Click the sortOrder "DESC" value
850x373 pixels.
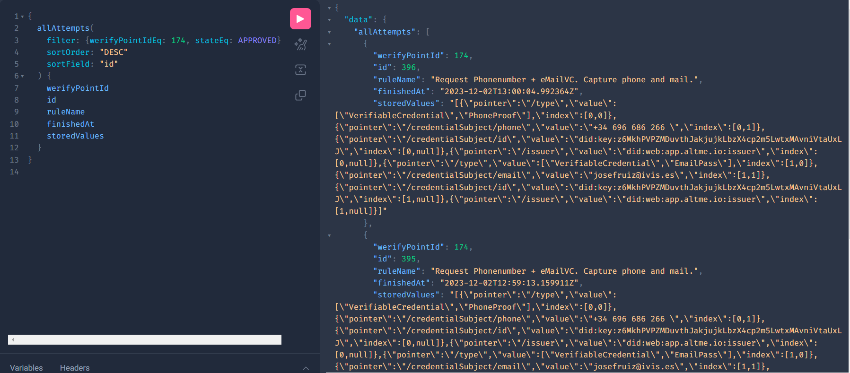[114, 52]
